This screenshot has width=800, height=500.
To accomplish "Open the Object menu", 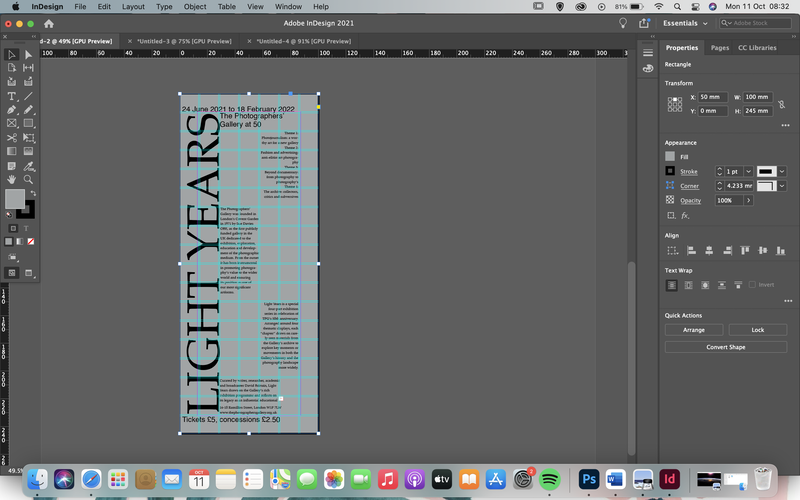I will tap(195, 7).
